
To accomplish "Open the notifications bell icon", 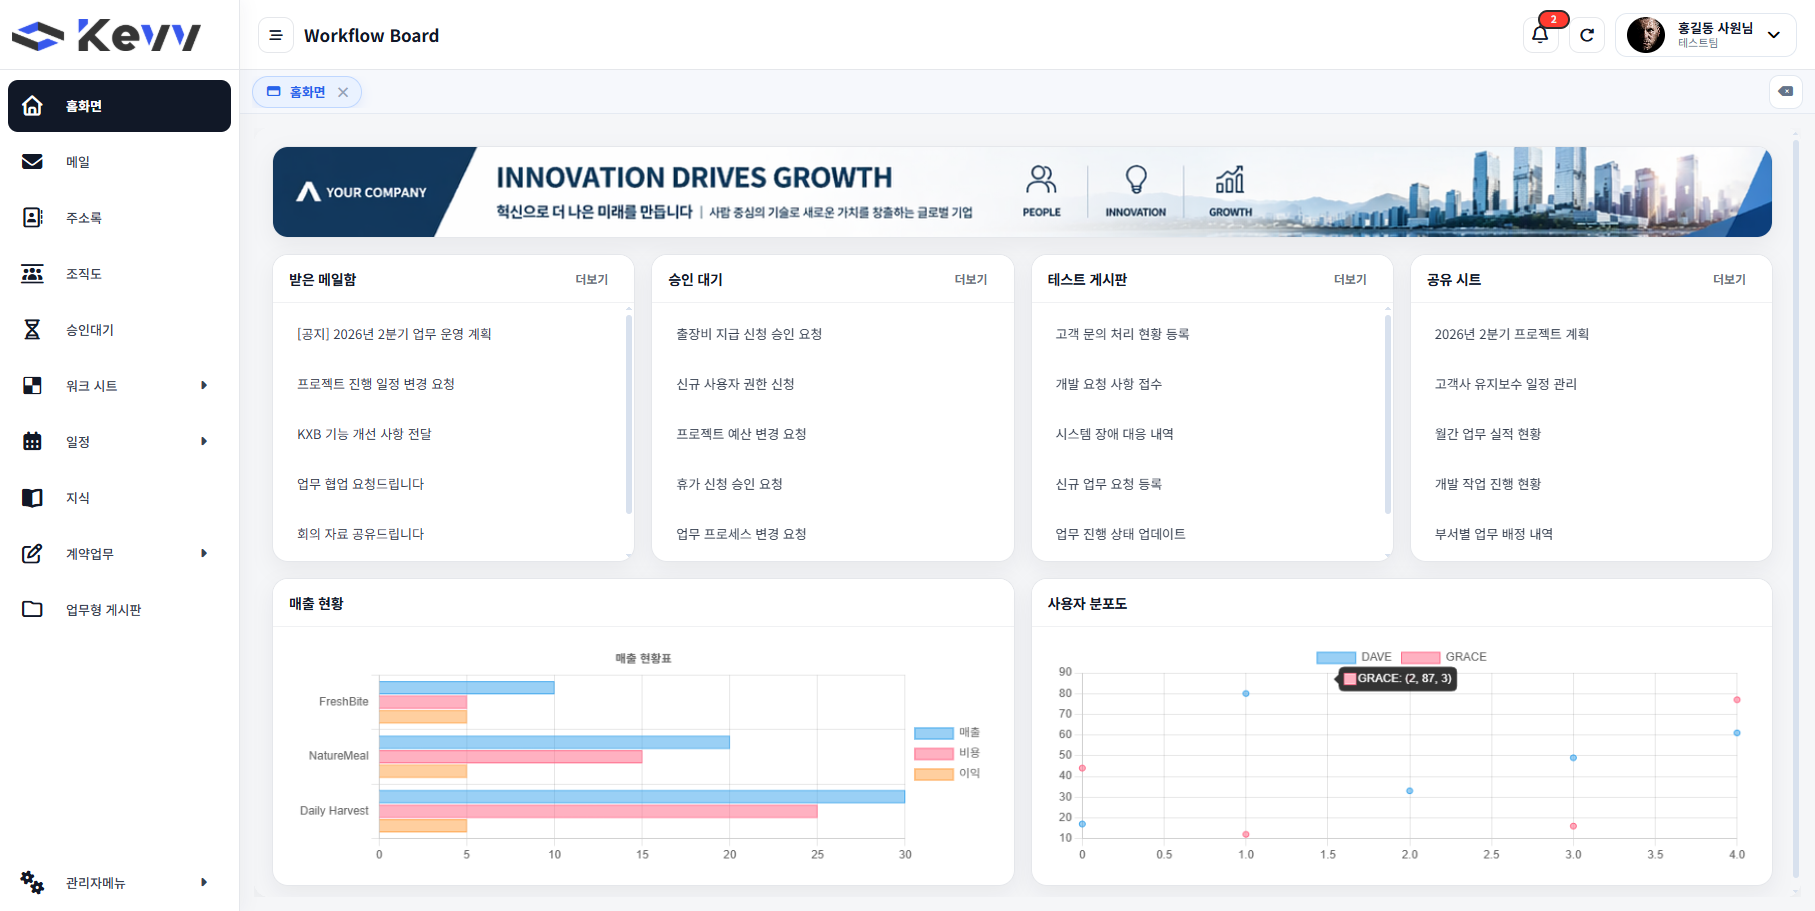I will coord(1540,35).
